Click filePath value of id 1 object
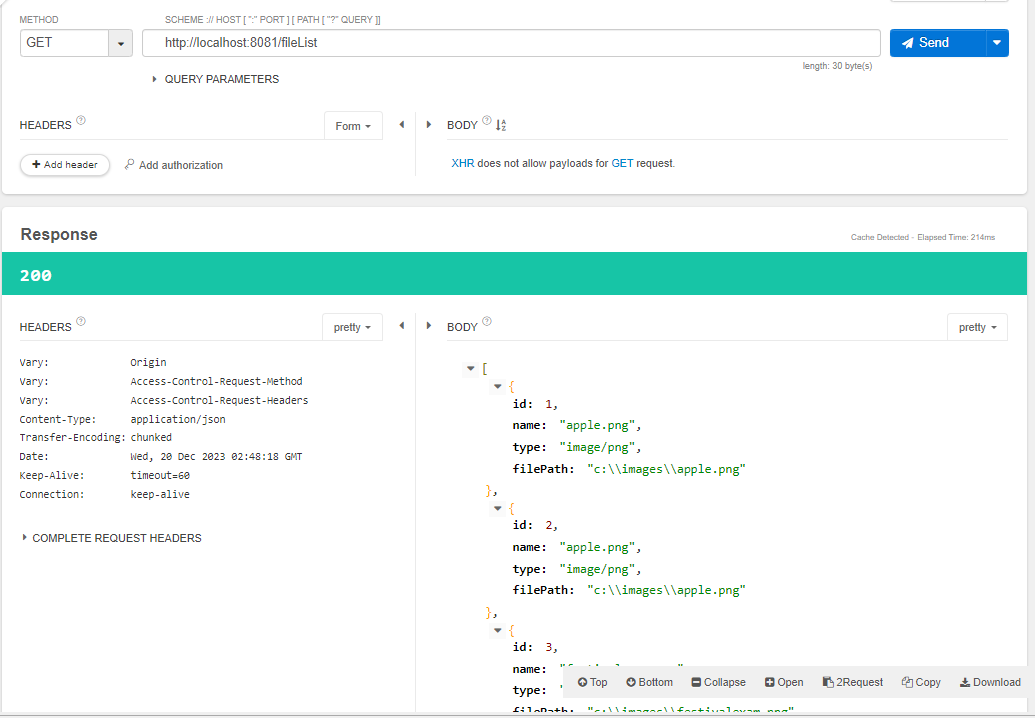Screen dimensions: 1035x718 666,469
